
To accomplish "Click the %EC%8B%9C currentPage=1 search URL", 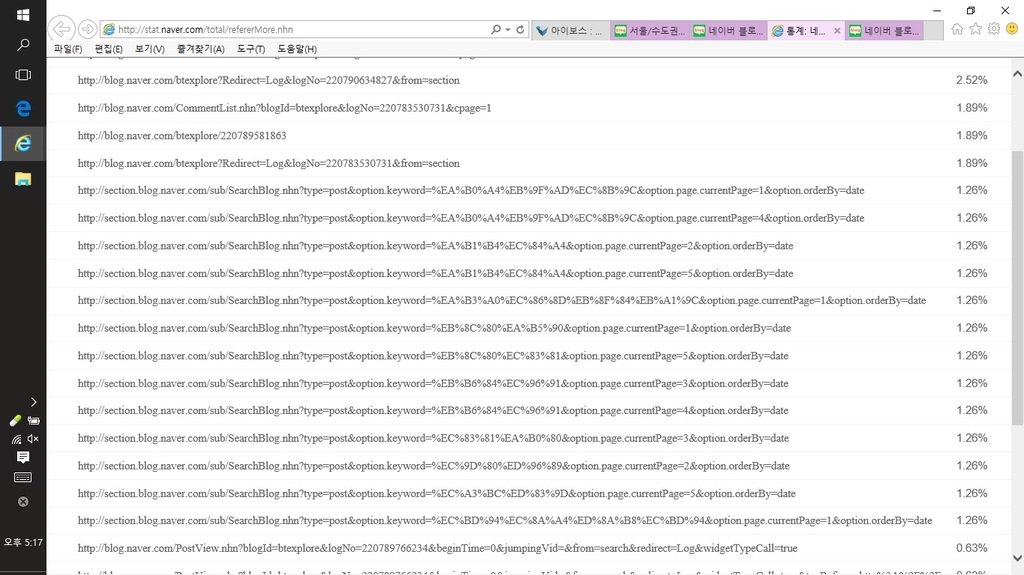I will coord(471,190).
